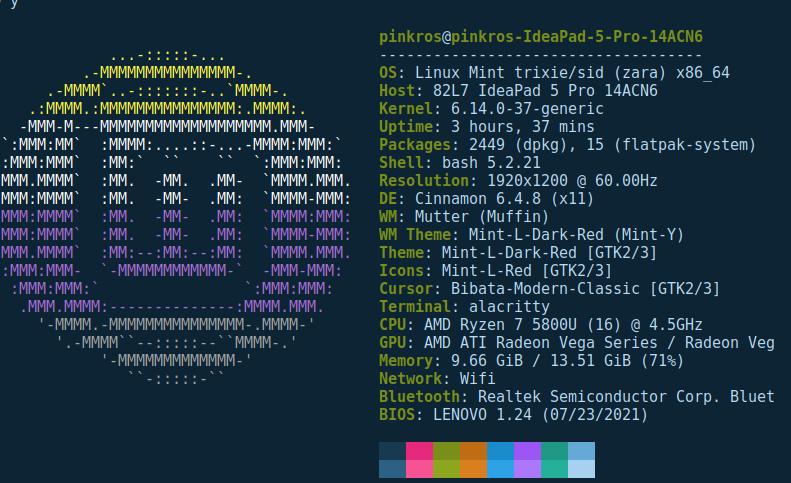This screenshot has height=483, width=791.
Task: Click the pinkros@pinkros-IdeaPad hostname title
Action: click(x=541, y=37)
